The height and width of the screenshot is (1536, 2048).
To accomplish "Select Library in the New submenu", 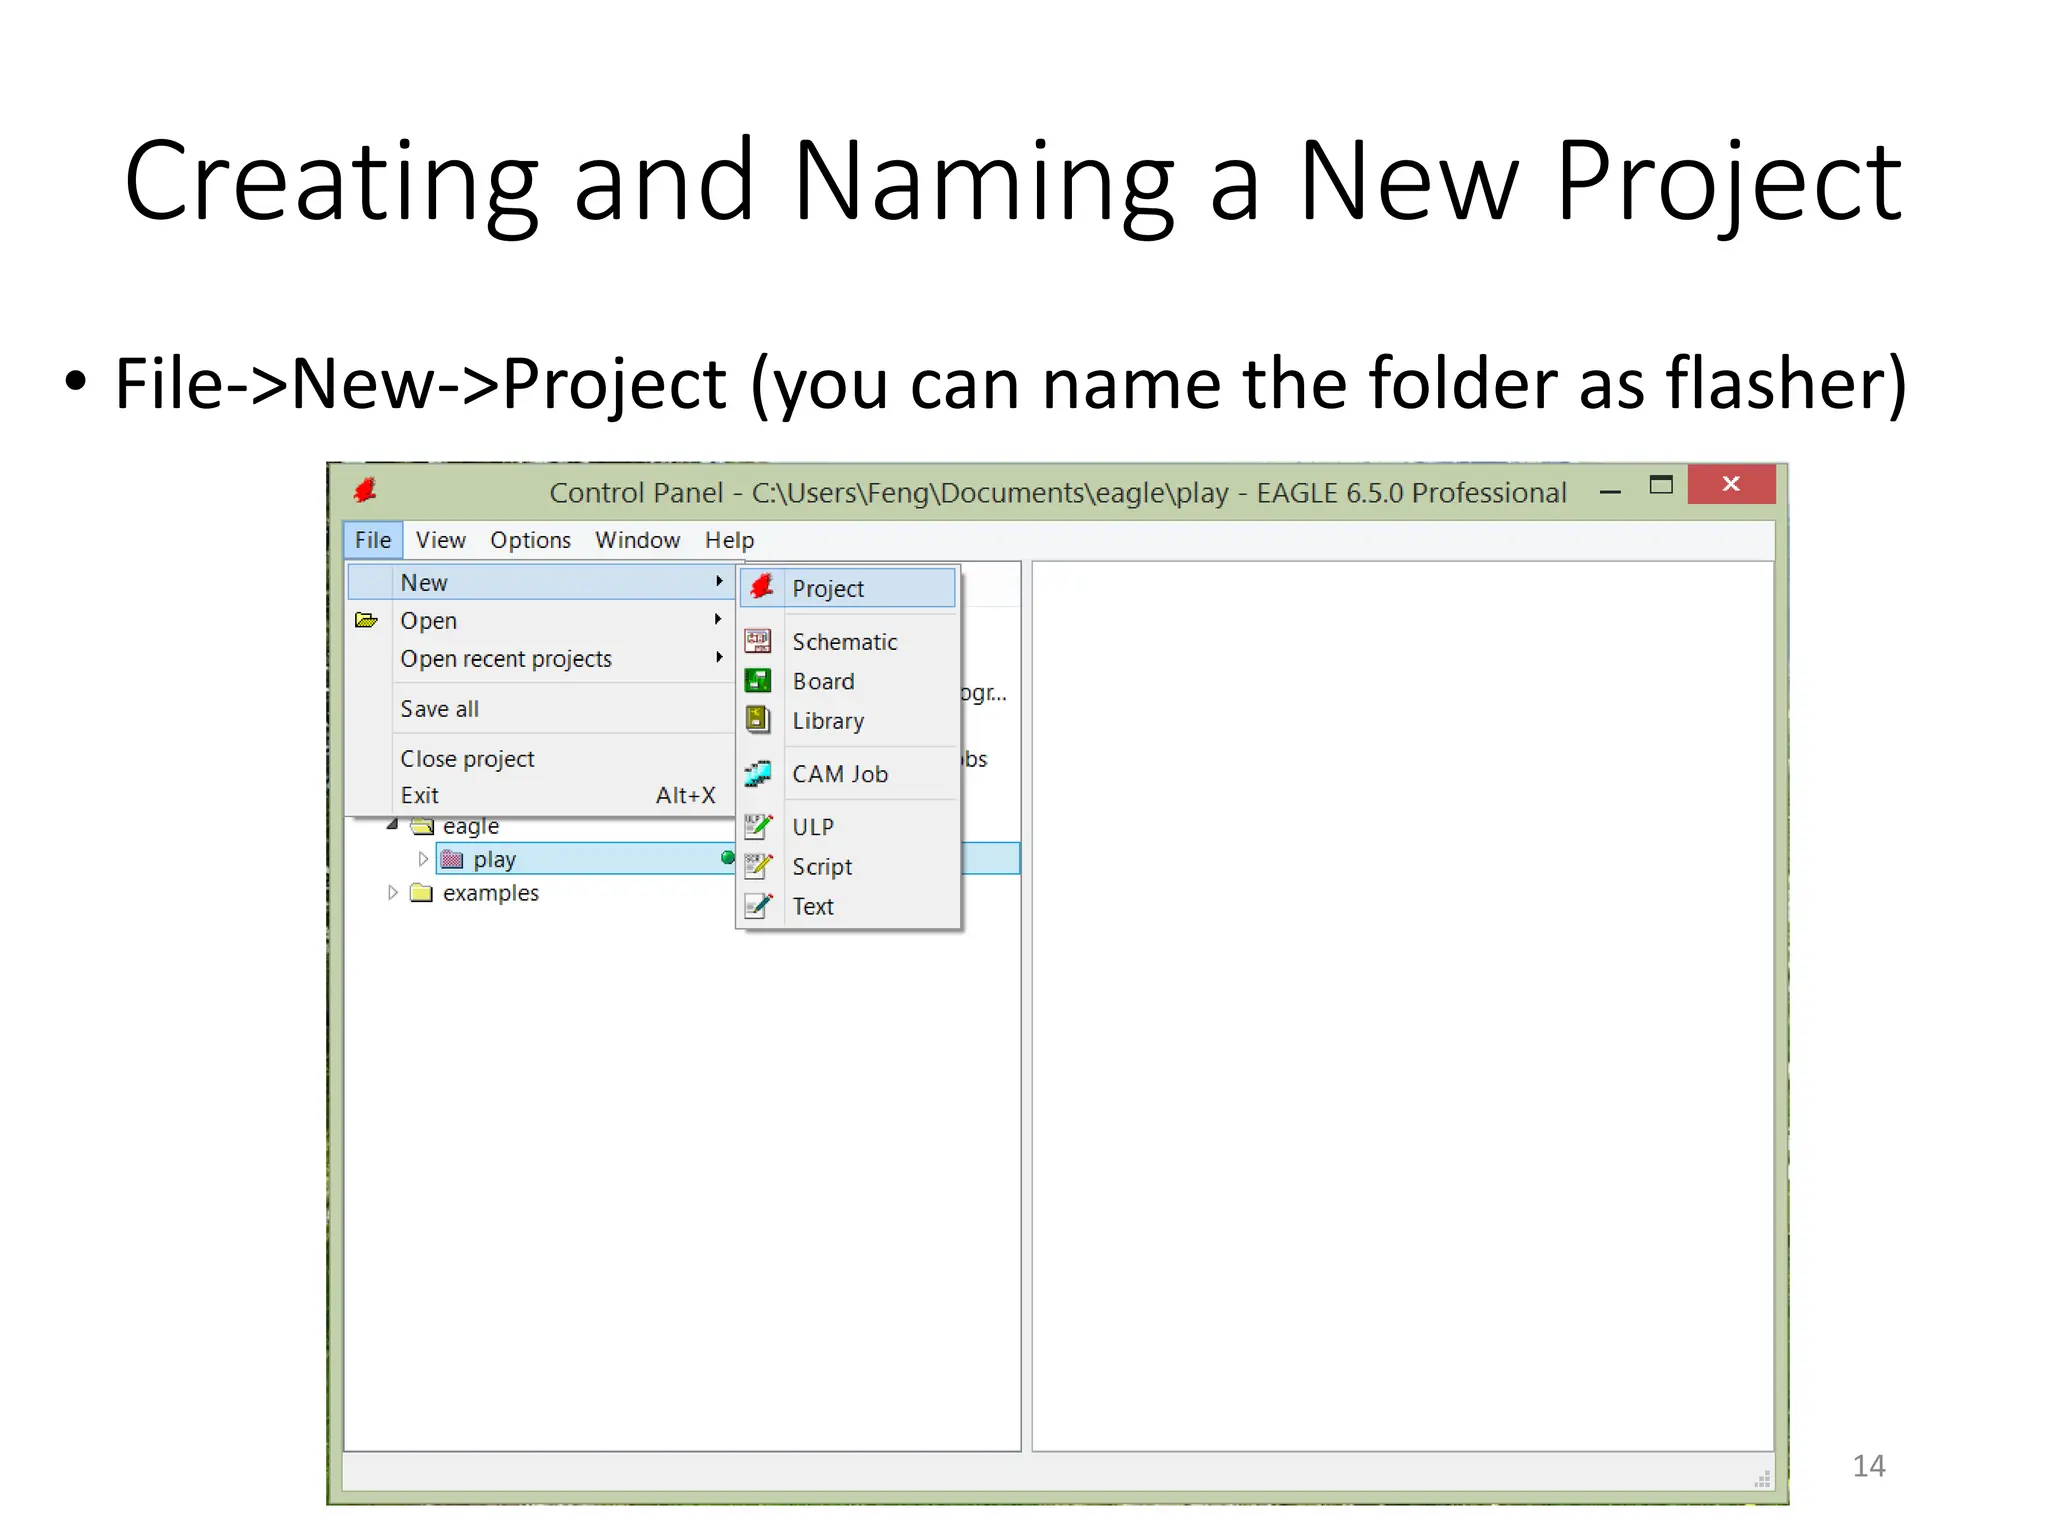I will [848, 720].
